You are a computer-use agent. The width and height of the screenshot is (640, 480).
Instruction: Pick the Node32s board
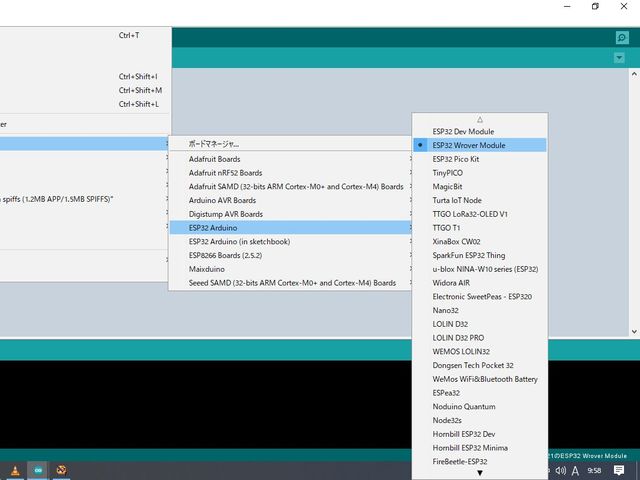tap(480, 420)
